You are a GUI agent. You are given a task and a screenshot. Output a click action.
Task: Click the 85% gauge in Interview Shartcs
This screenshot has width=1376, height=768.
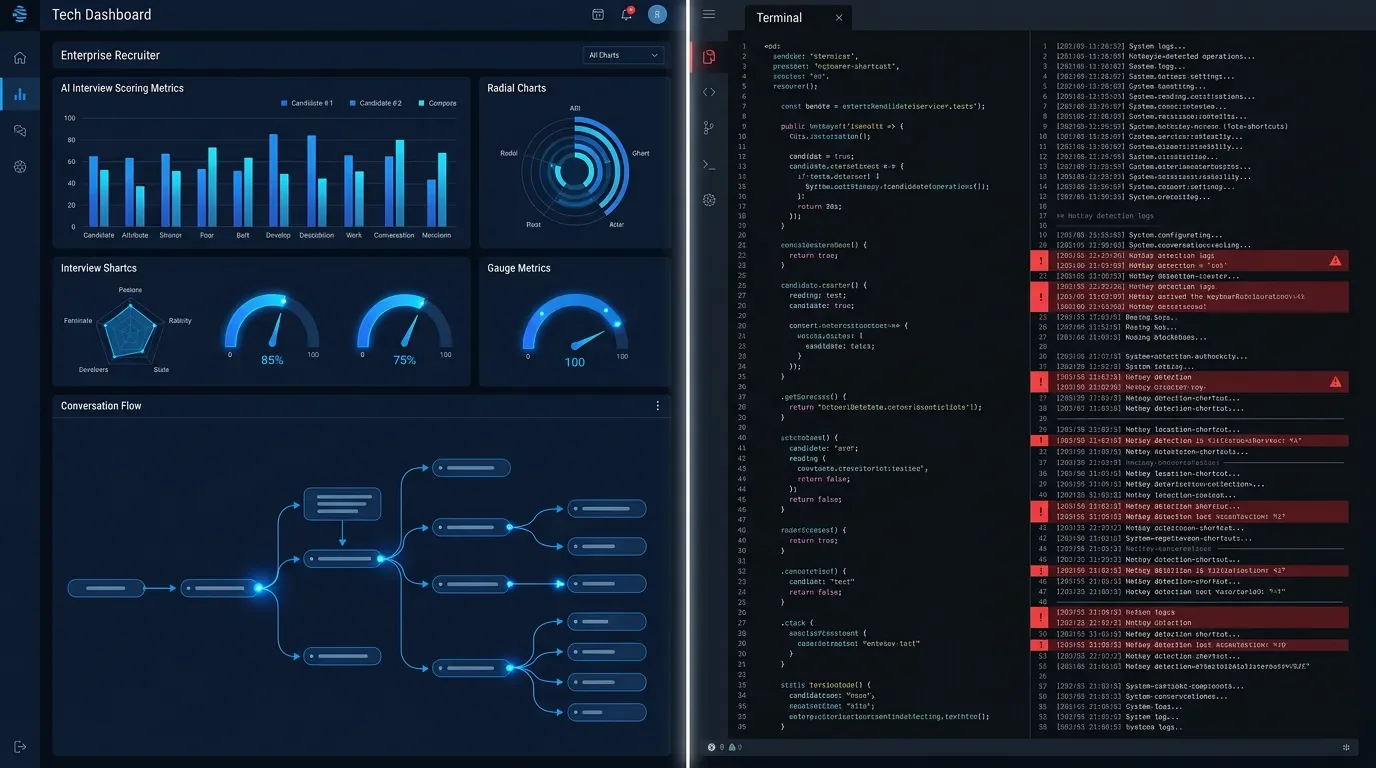tap(272, 330)
